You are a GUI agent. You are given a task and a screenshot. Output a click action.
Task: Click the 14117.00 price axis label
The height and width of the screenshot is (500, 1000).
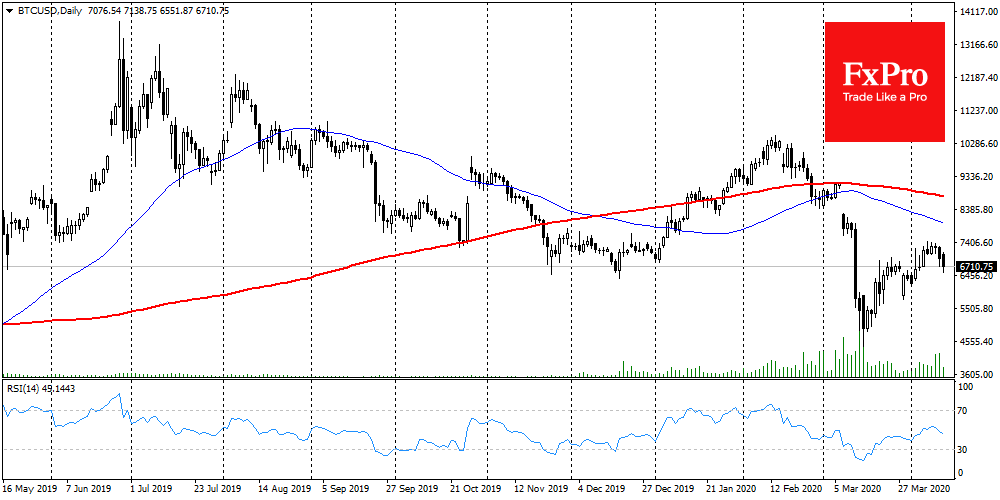click(976, 12)
